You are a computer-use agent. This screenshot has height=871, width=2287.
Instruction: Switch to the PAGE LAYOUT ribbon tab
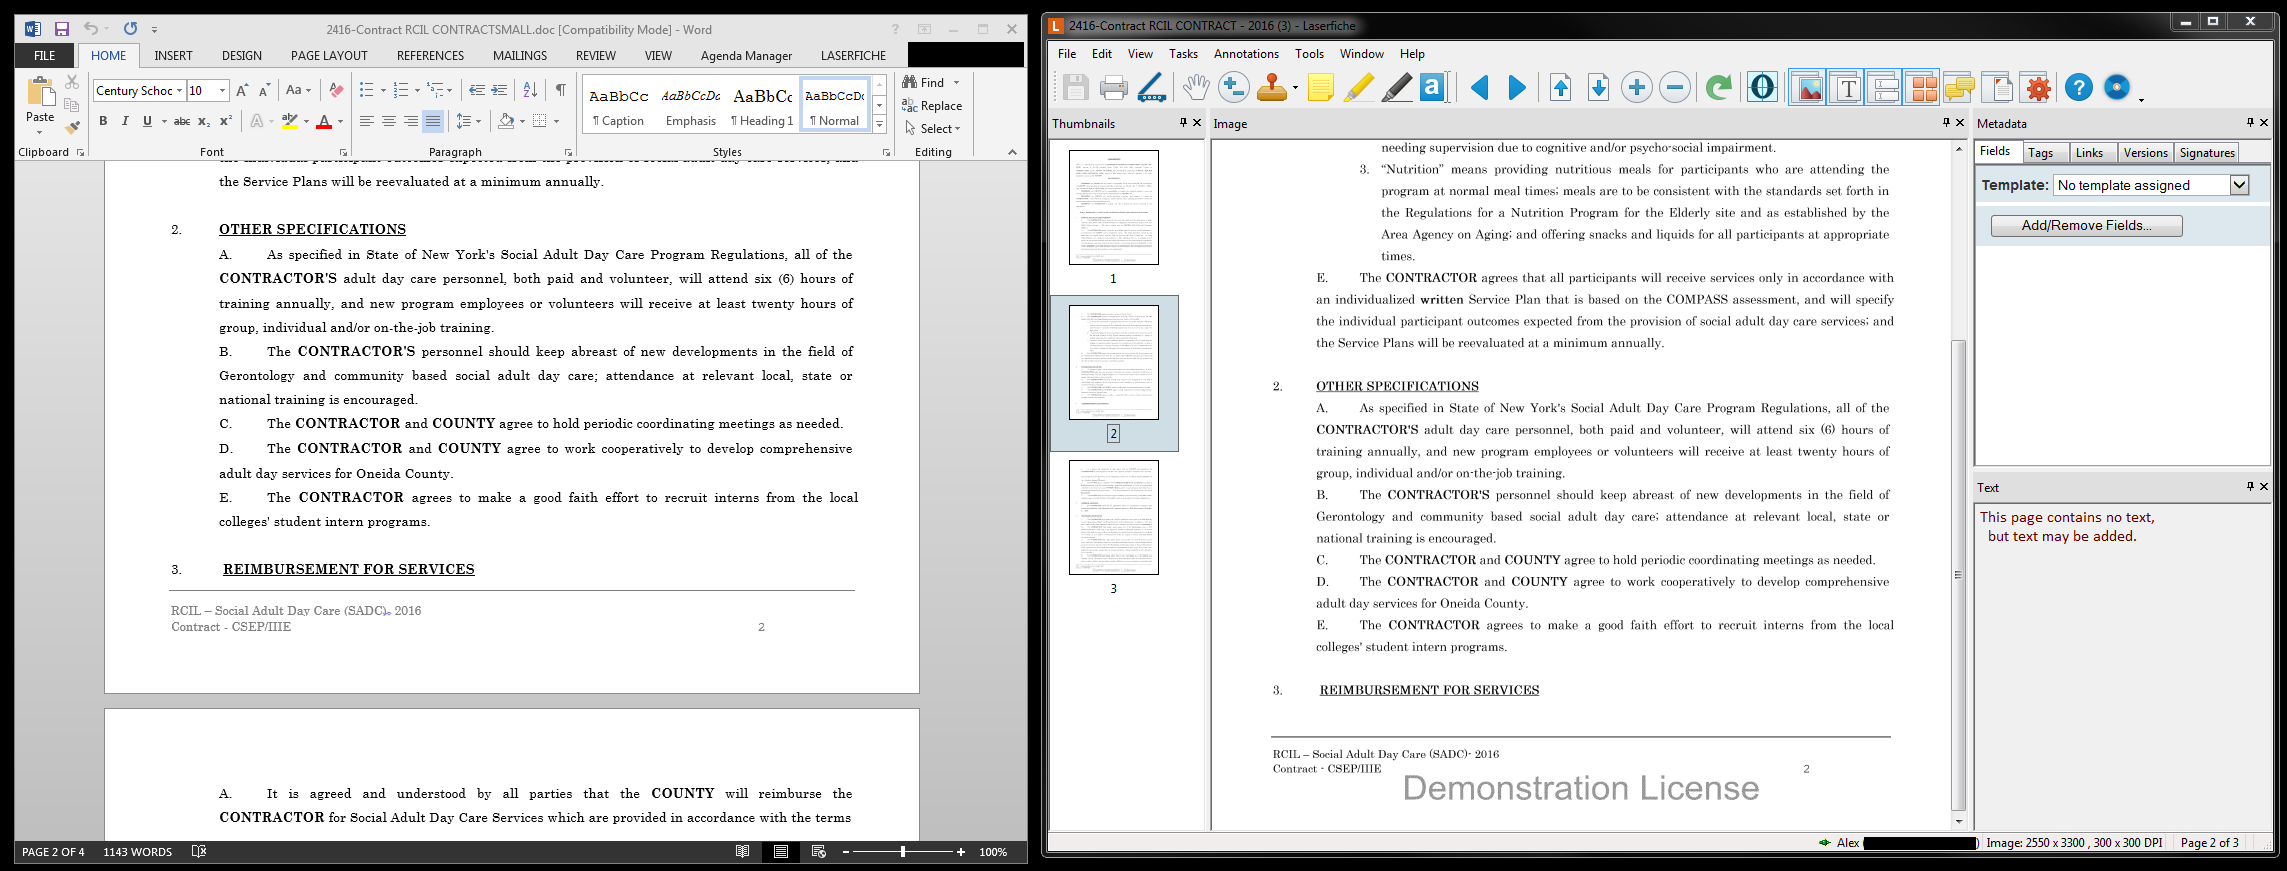(x=329, y=56)
